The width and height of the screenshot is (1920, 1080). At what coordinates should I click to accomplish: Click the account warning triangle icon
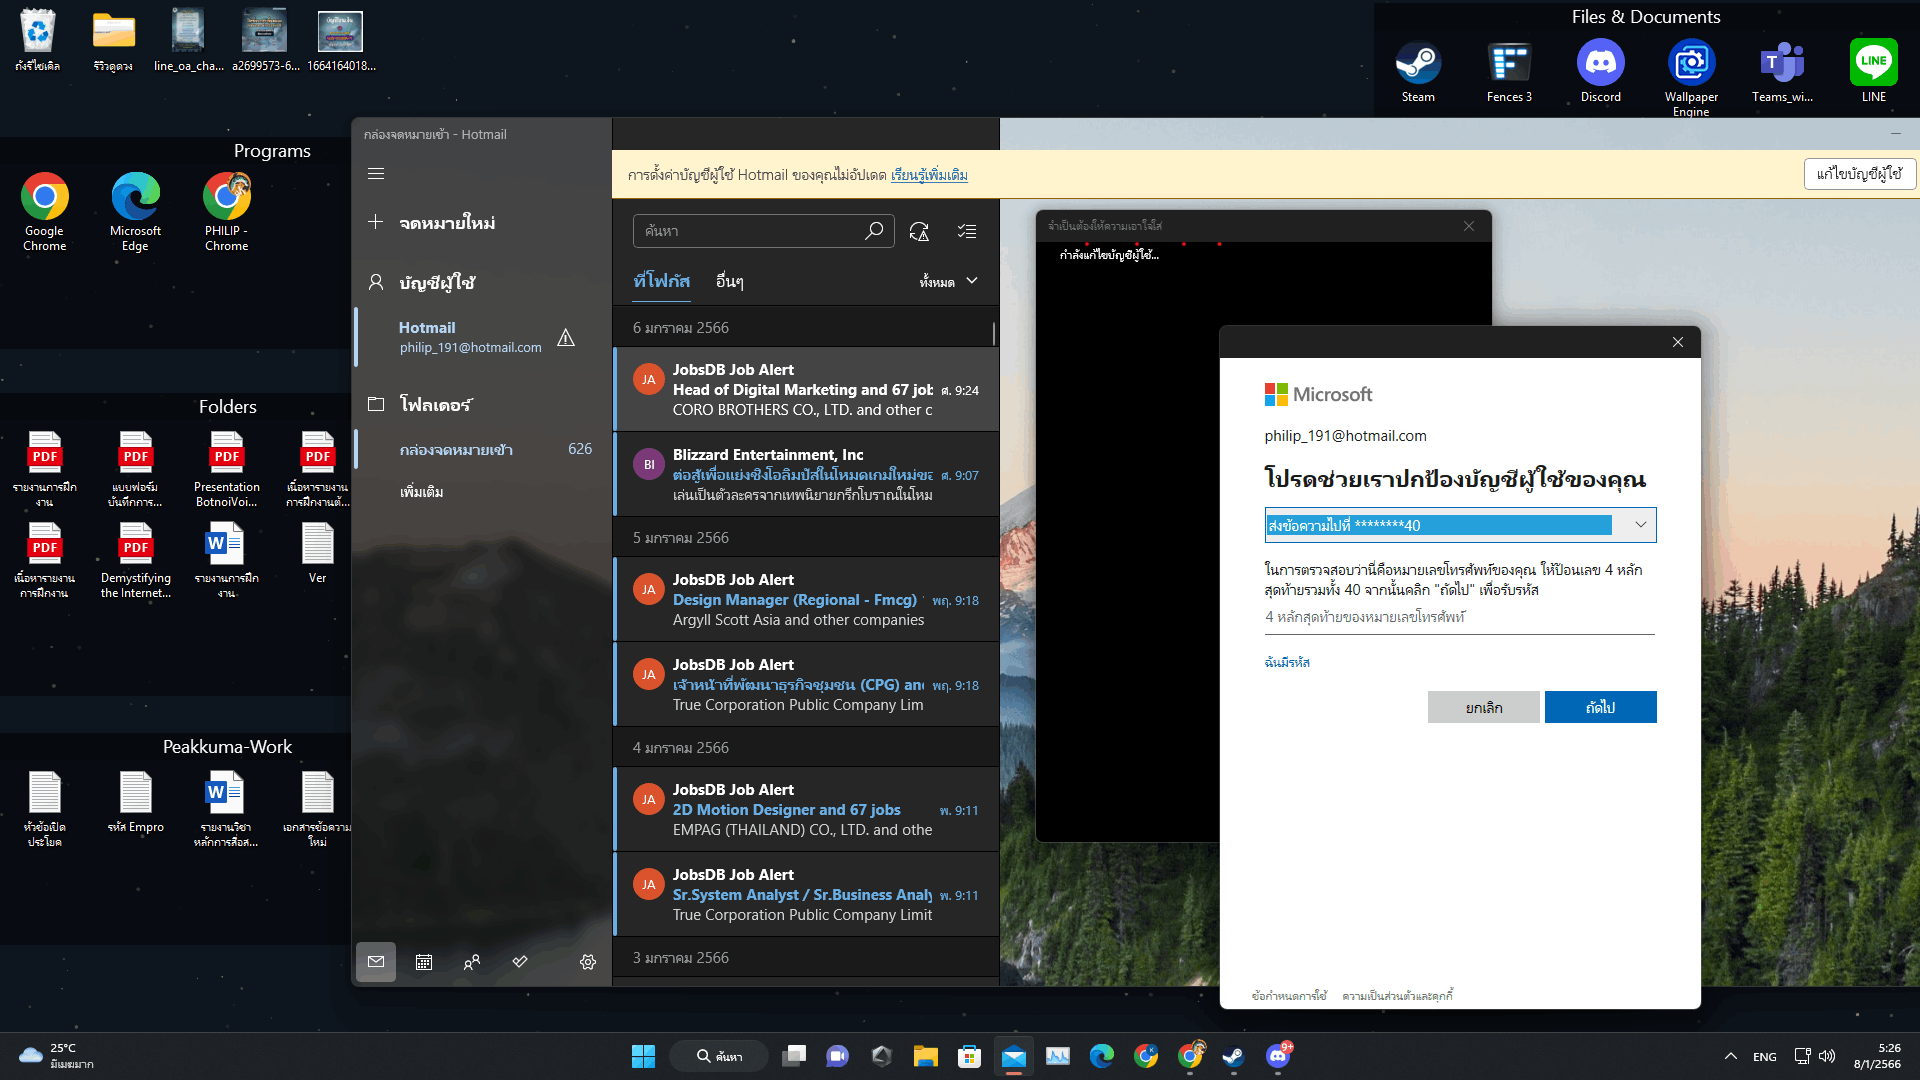pos(566,338)
